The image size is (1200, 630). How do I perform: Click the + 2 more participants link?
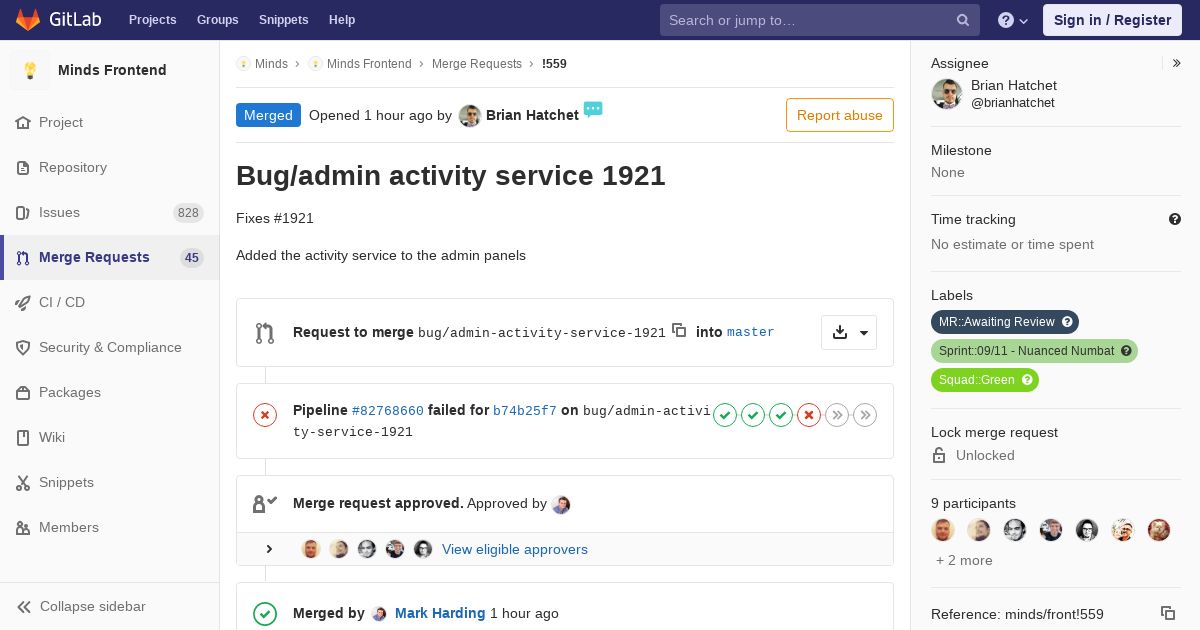[x=964, y=560]
